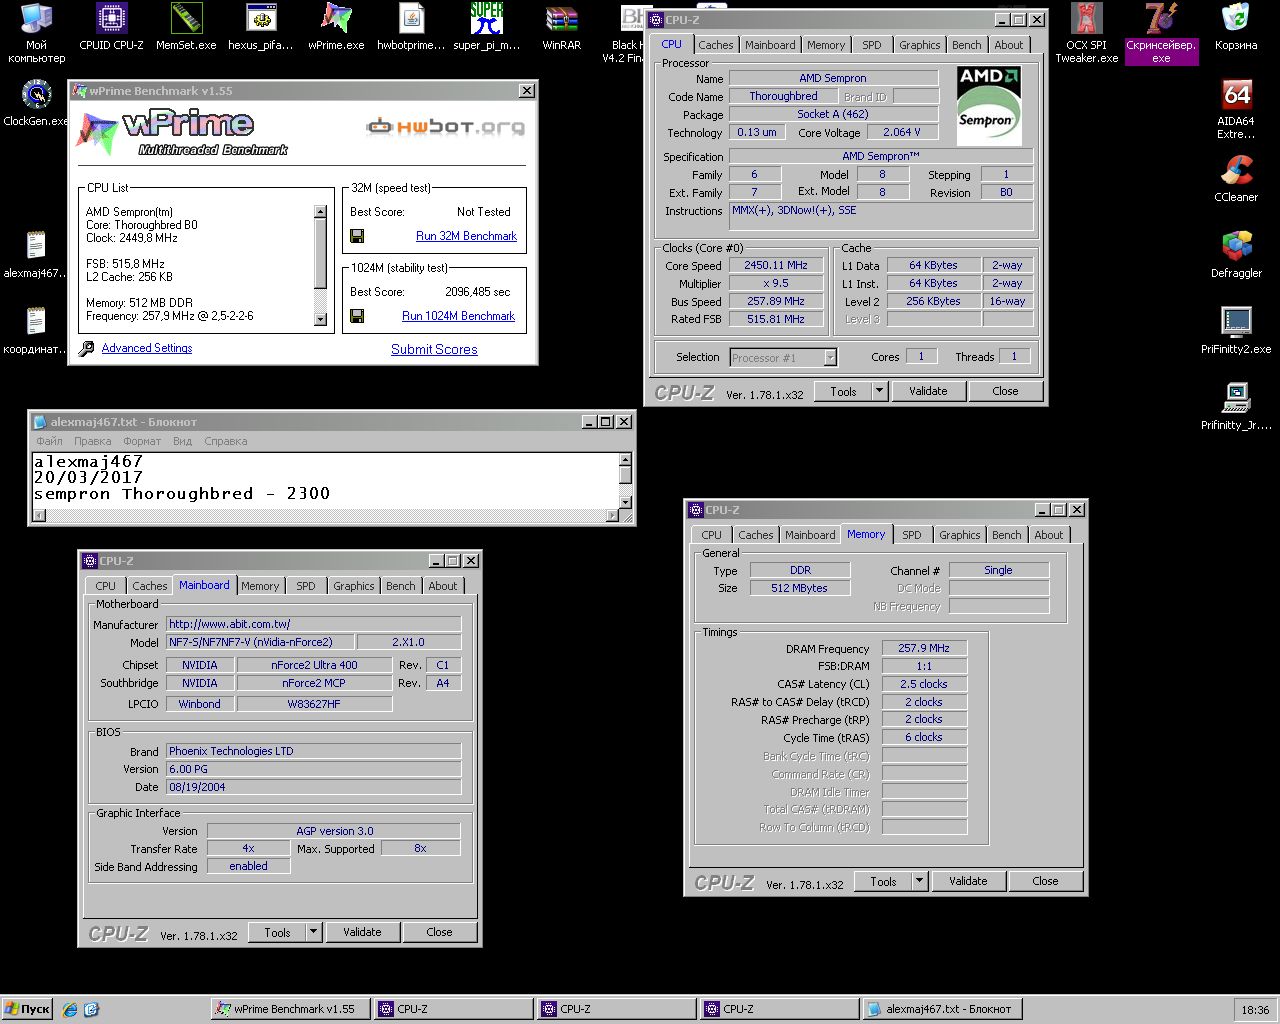1280x1024 pixels.
Task: Launch super_pi_mod desktop icon
Action: pos(487,27)
